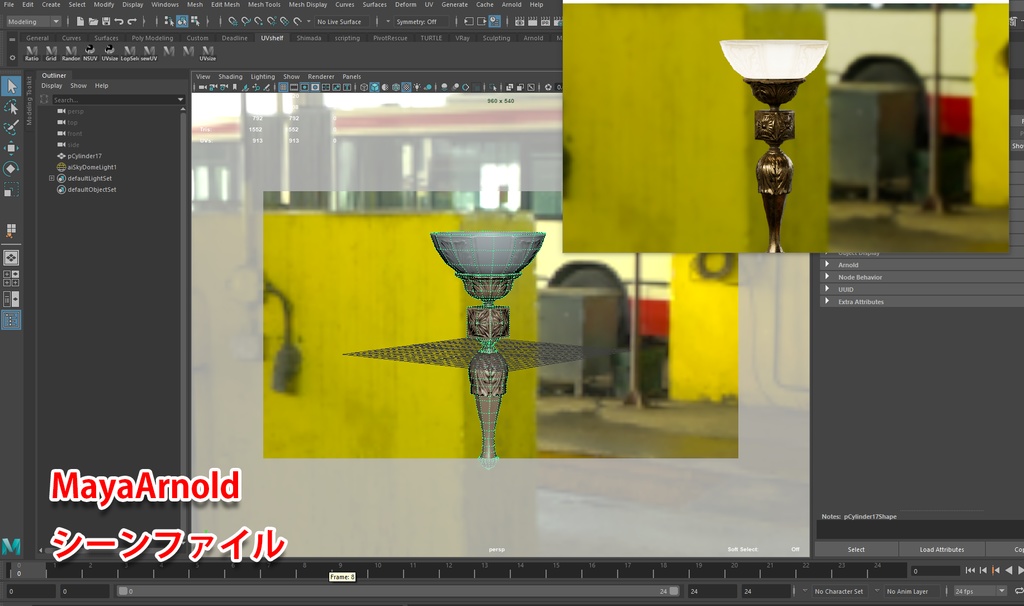Click the Open Scene folder icon
This screenshot has height=606, width=1024.
click(x=93, y=22)
